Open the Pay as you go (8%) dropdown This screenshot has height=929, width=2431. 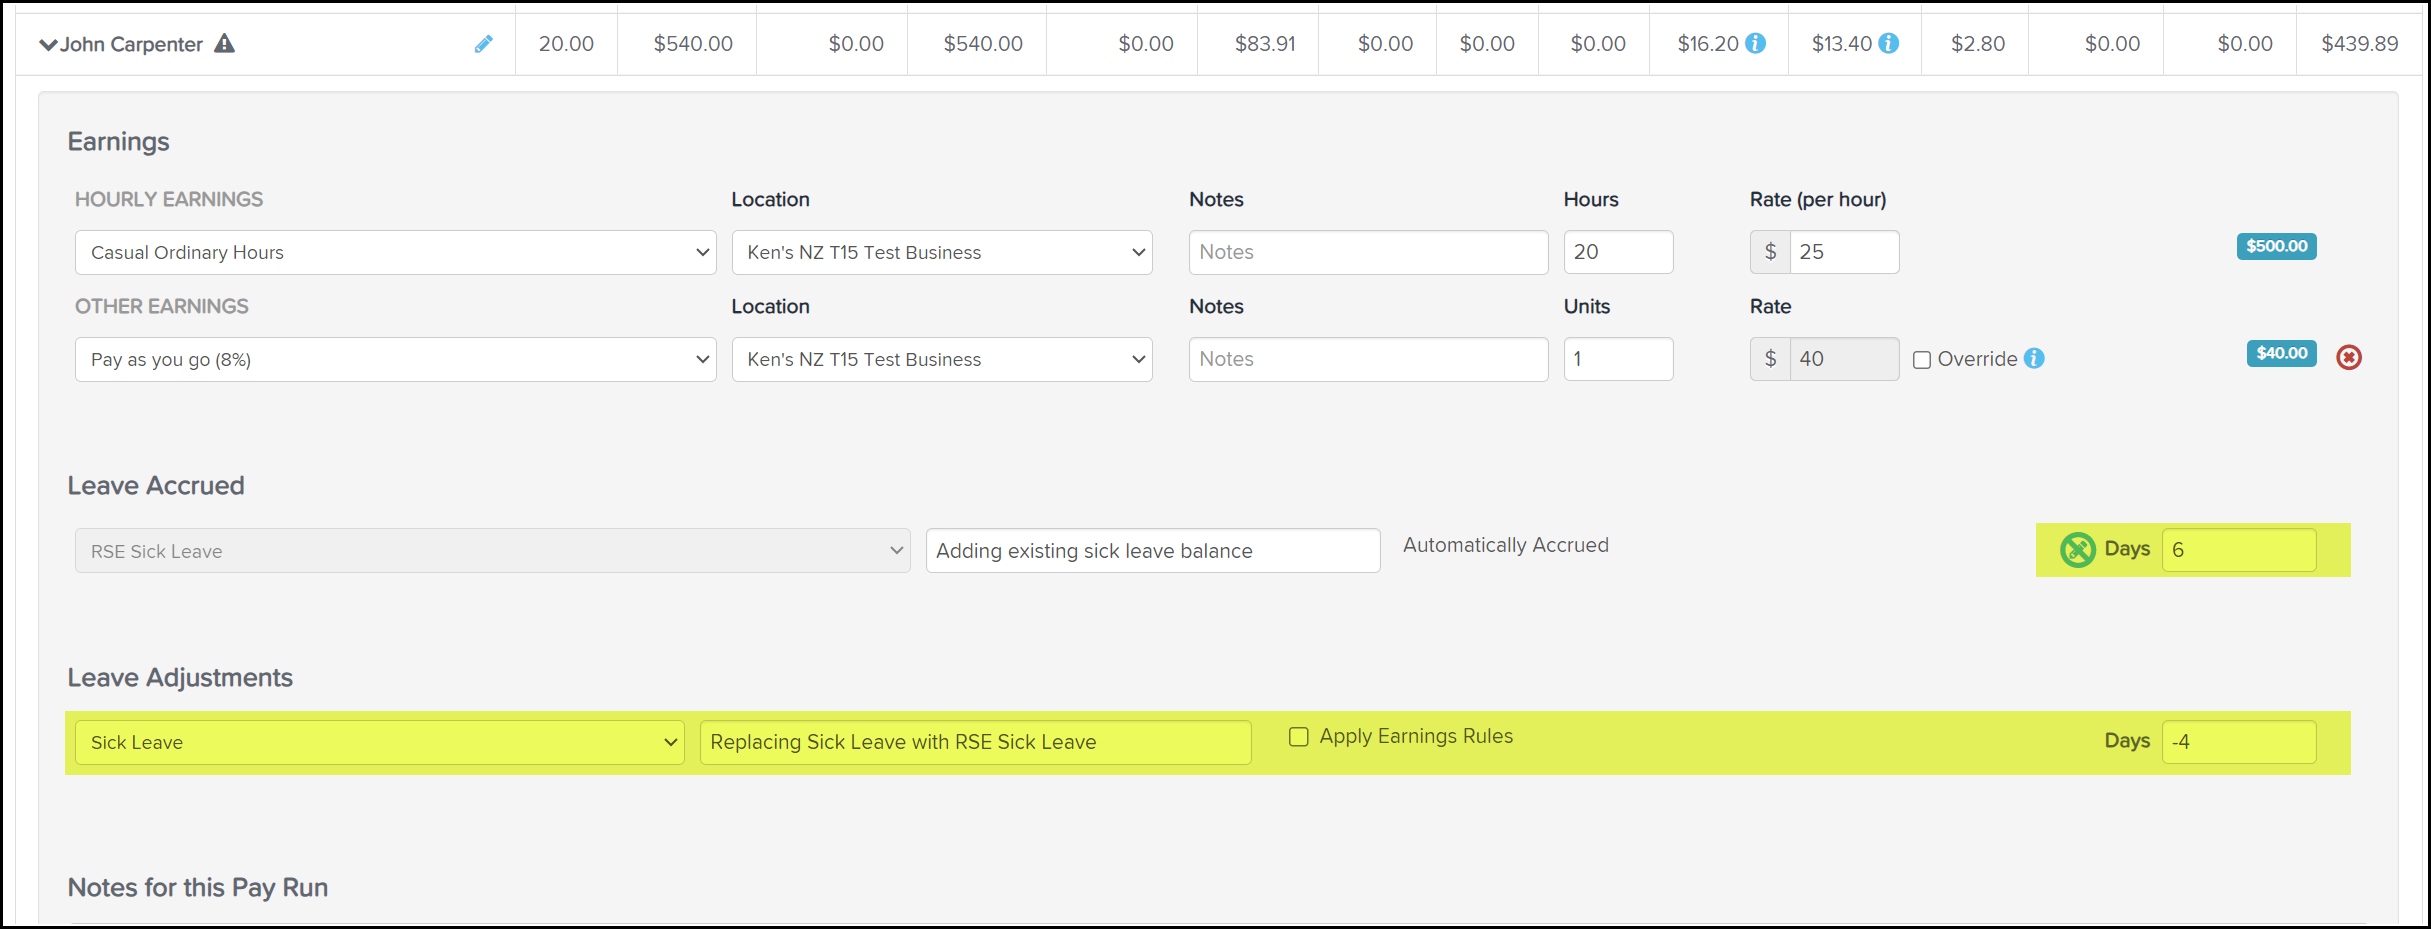[395, 360]
